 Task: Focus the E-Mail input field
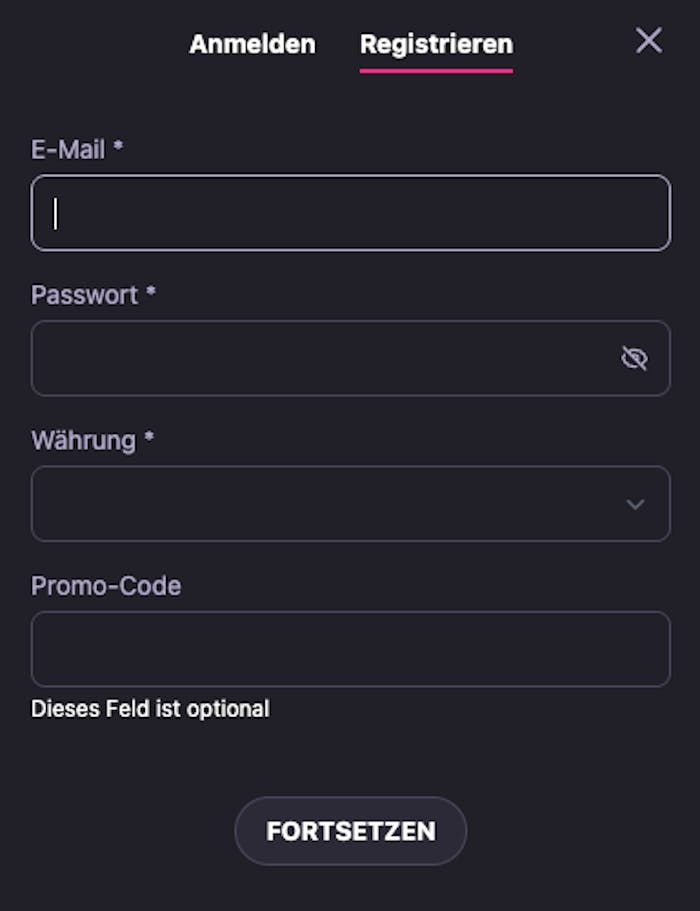pyautogui.click(x=350, y=213)
